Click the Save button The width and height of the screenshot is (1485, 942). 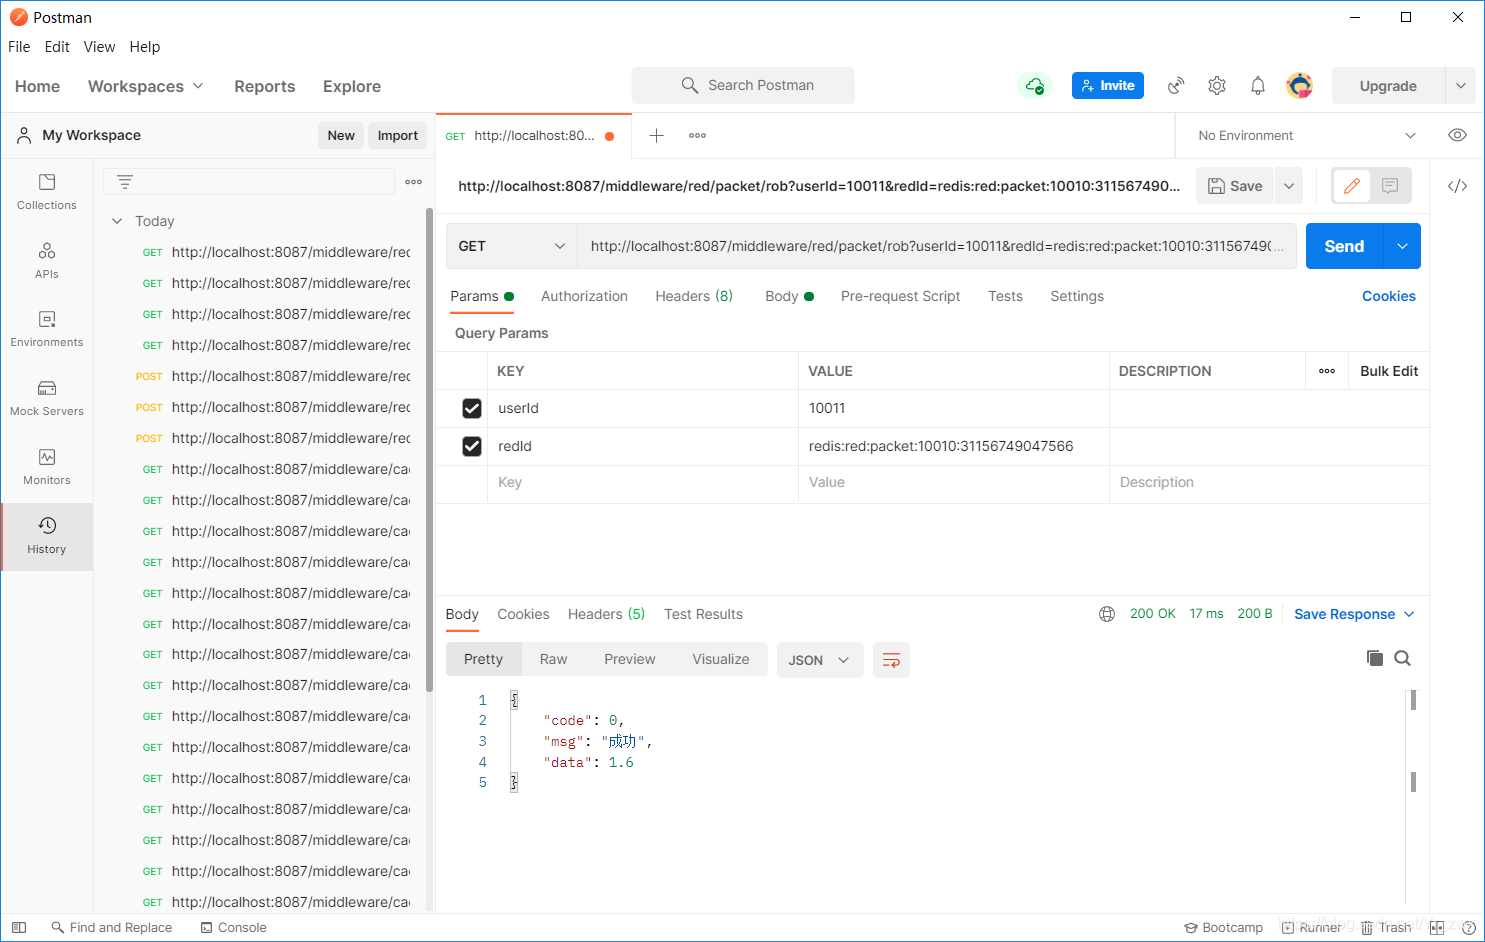(1236, 186)
